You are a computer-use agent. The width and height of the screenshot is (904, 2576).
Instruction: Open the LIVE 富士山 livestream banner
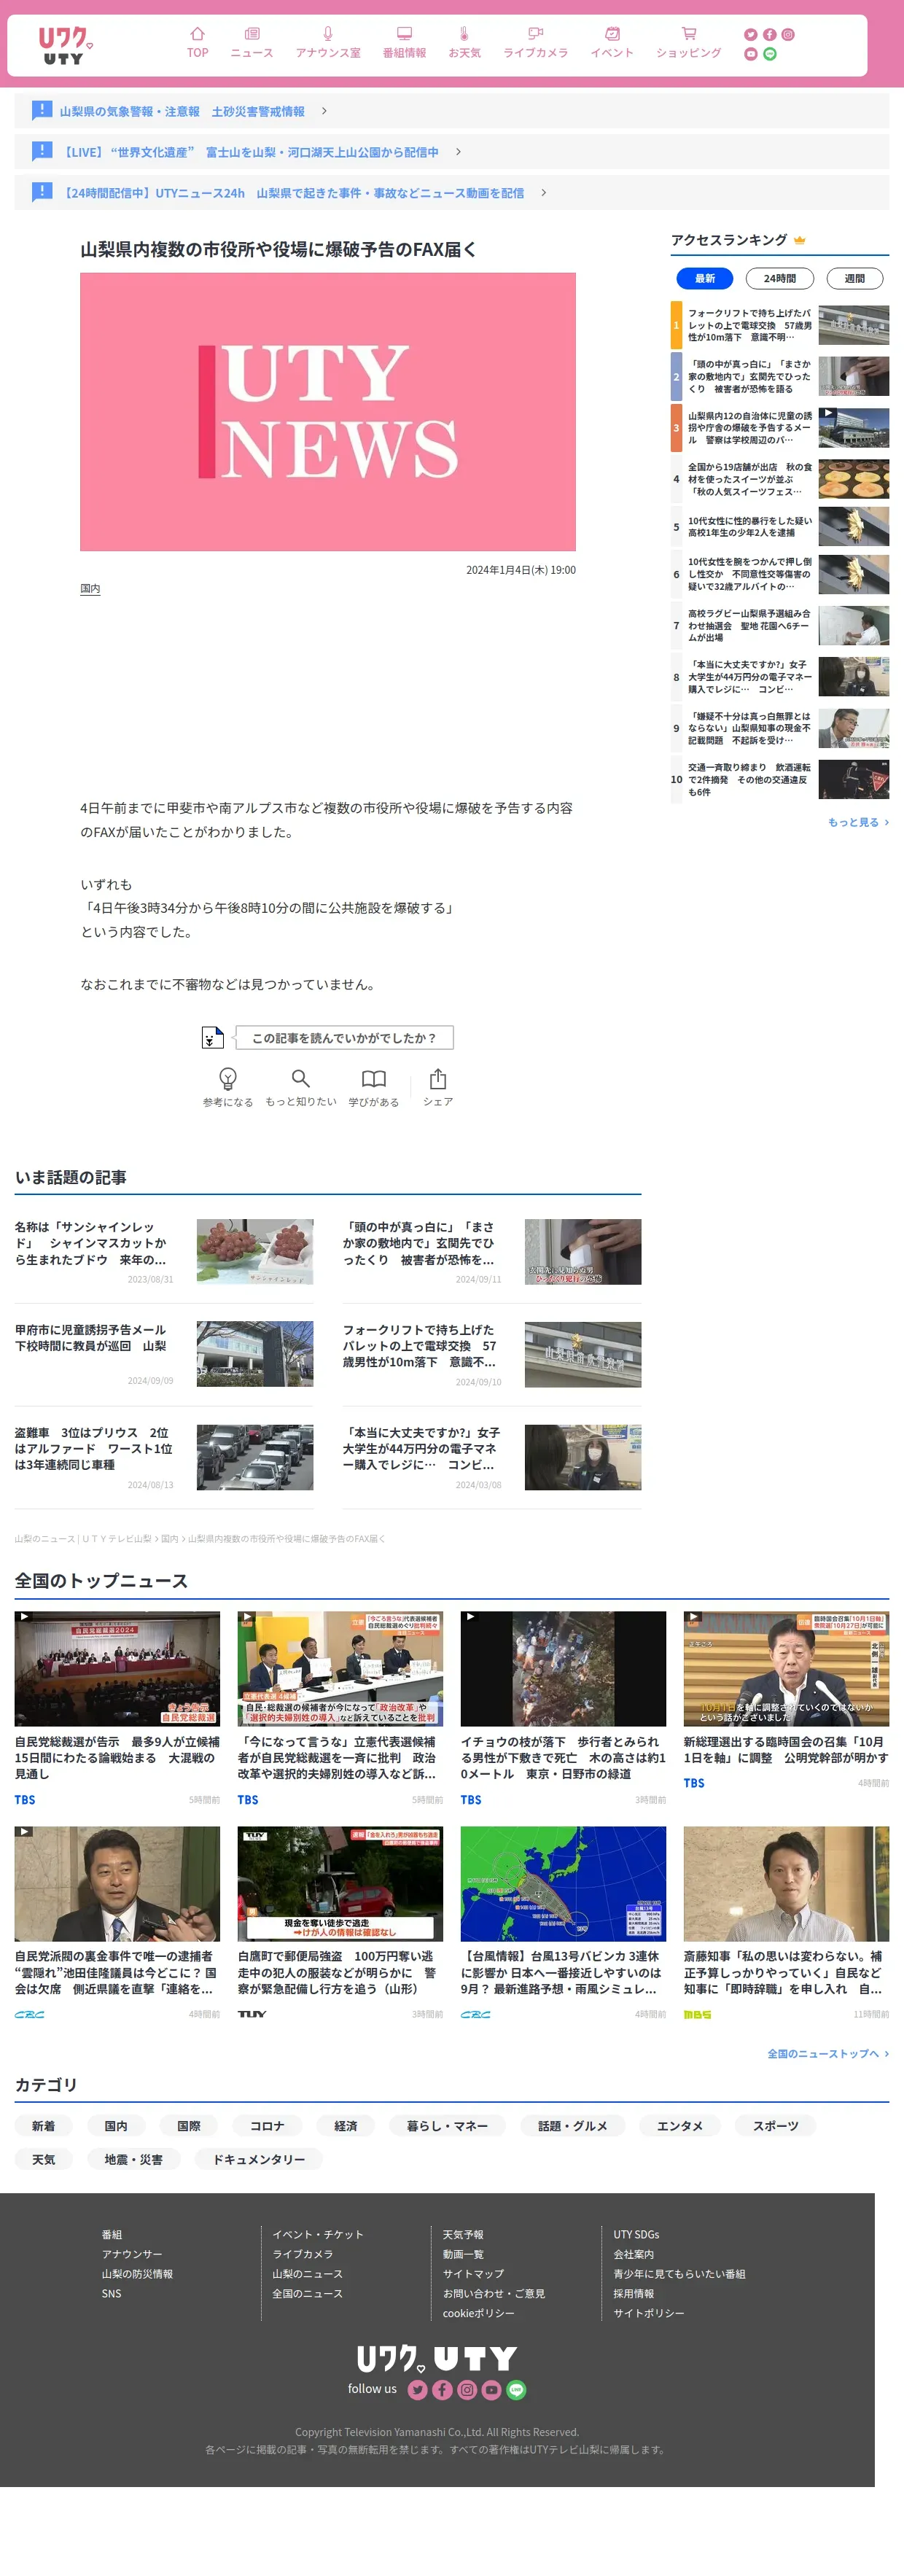click(451, 152)
